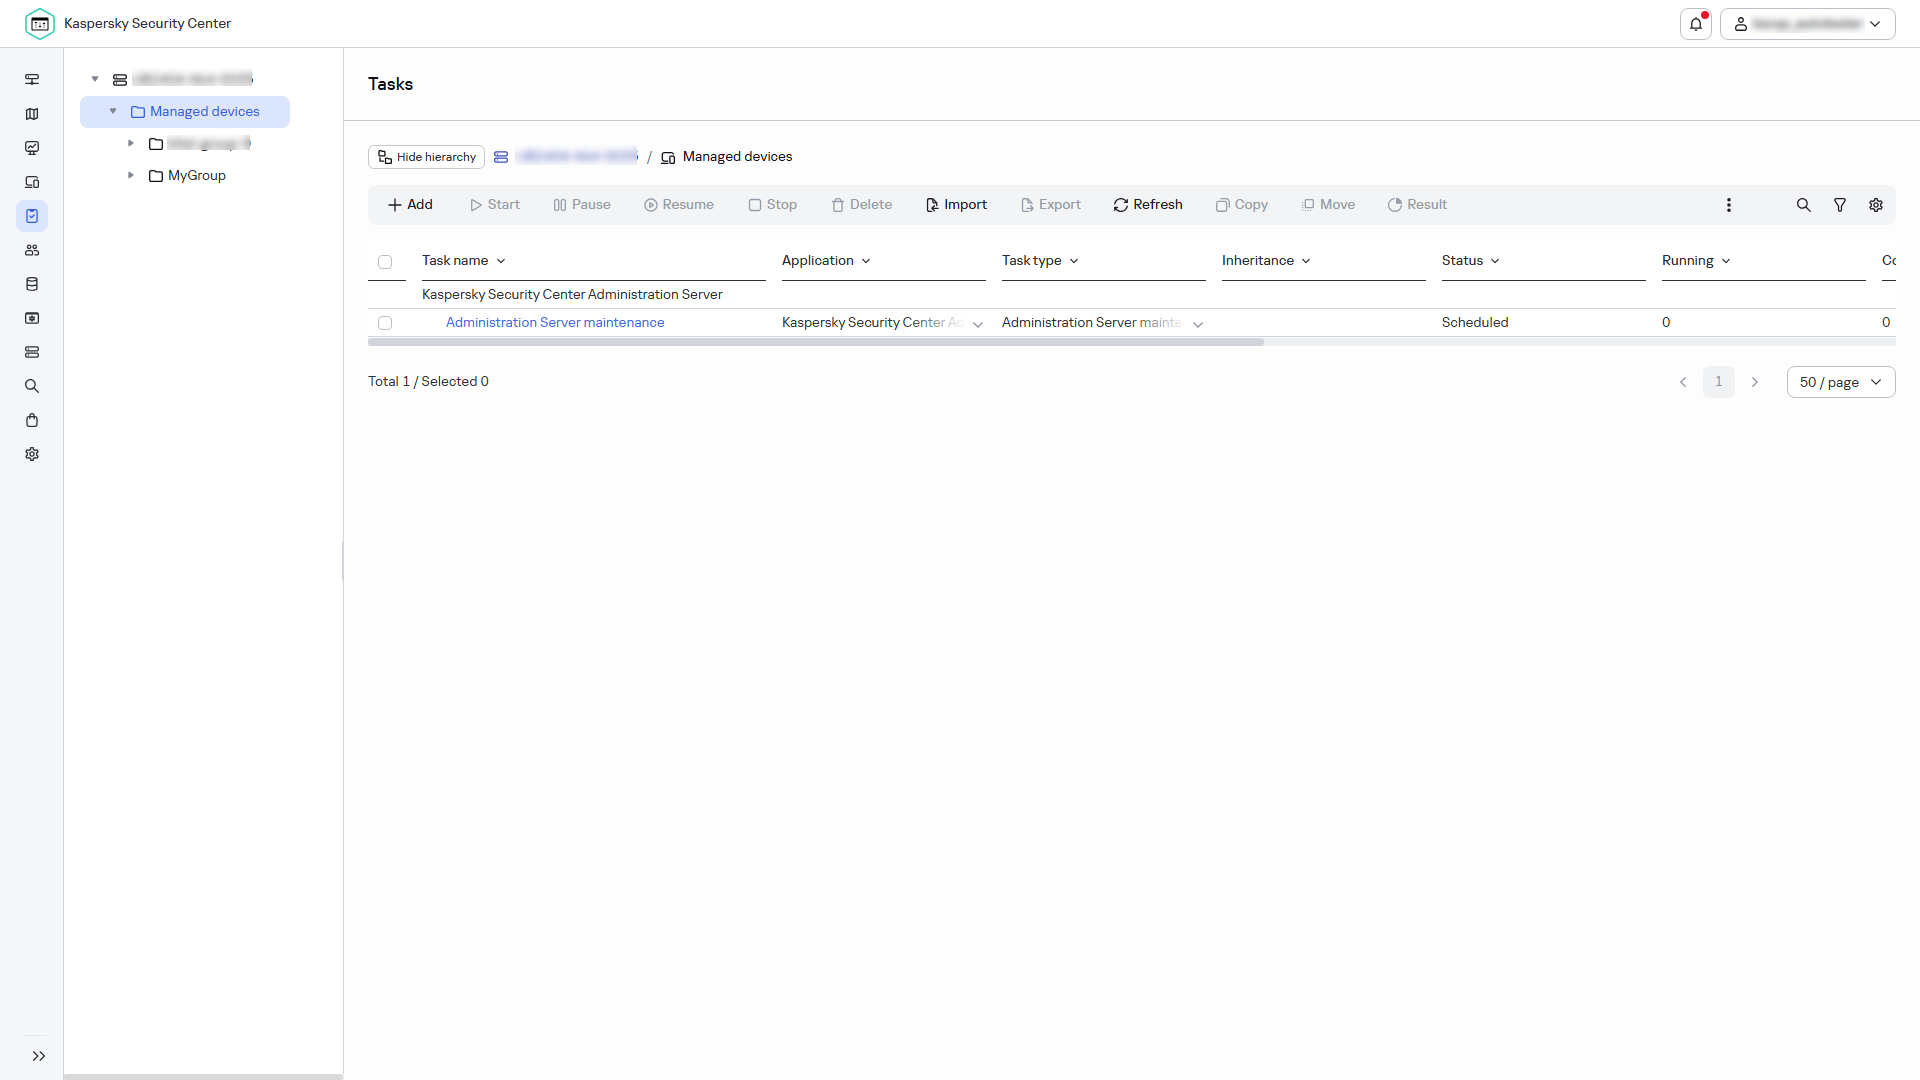Add a new task

[410, 205]
